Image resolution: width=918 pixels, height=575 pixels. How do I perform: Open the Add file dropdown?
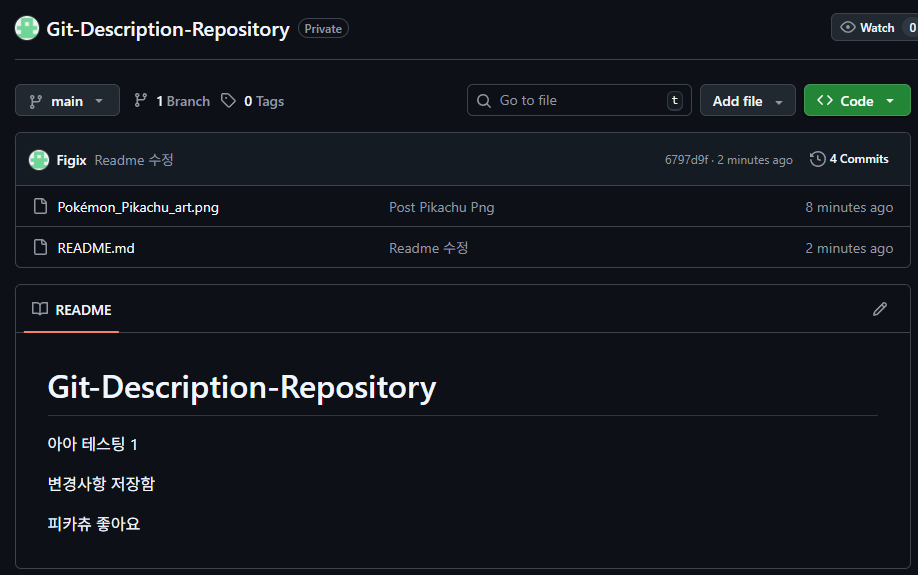tap(747, 100)
